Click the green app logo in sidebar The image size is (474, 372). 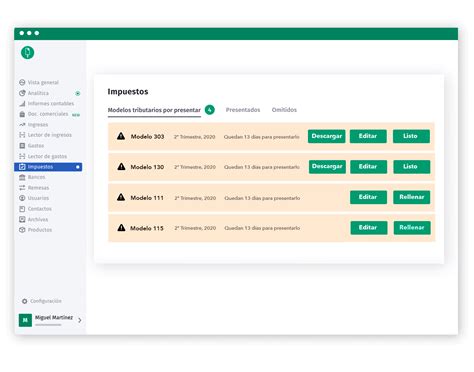pyautogui.click(x=27, y=53)
